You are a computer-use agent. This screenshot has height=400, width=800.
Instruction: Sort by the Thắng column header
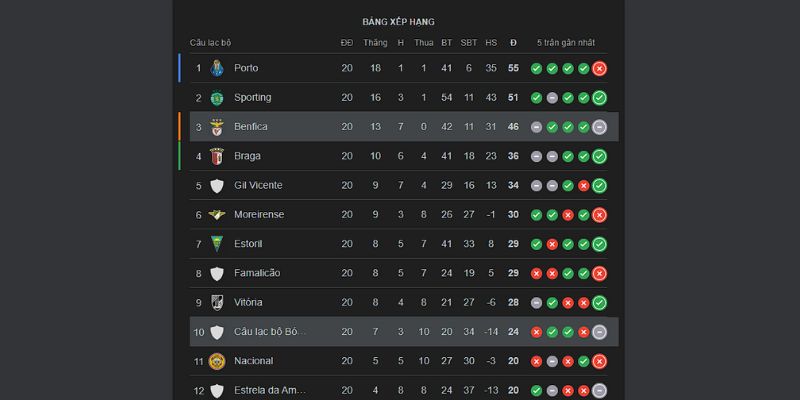pos(375,43)
